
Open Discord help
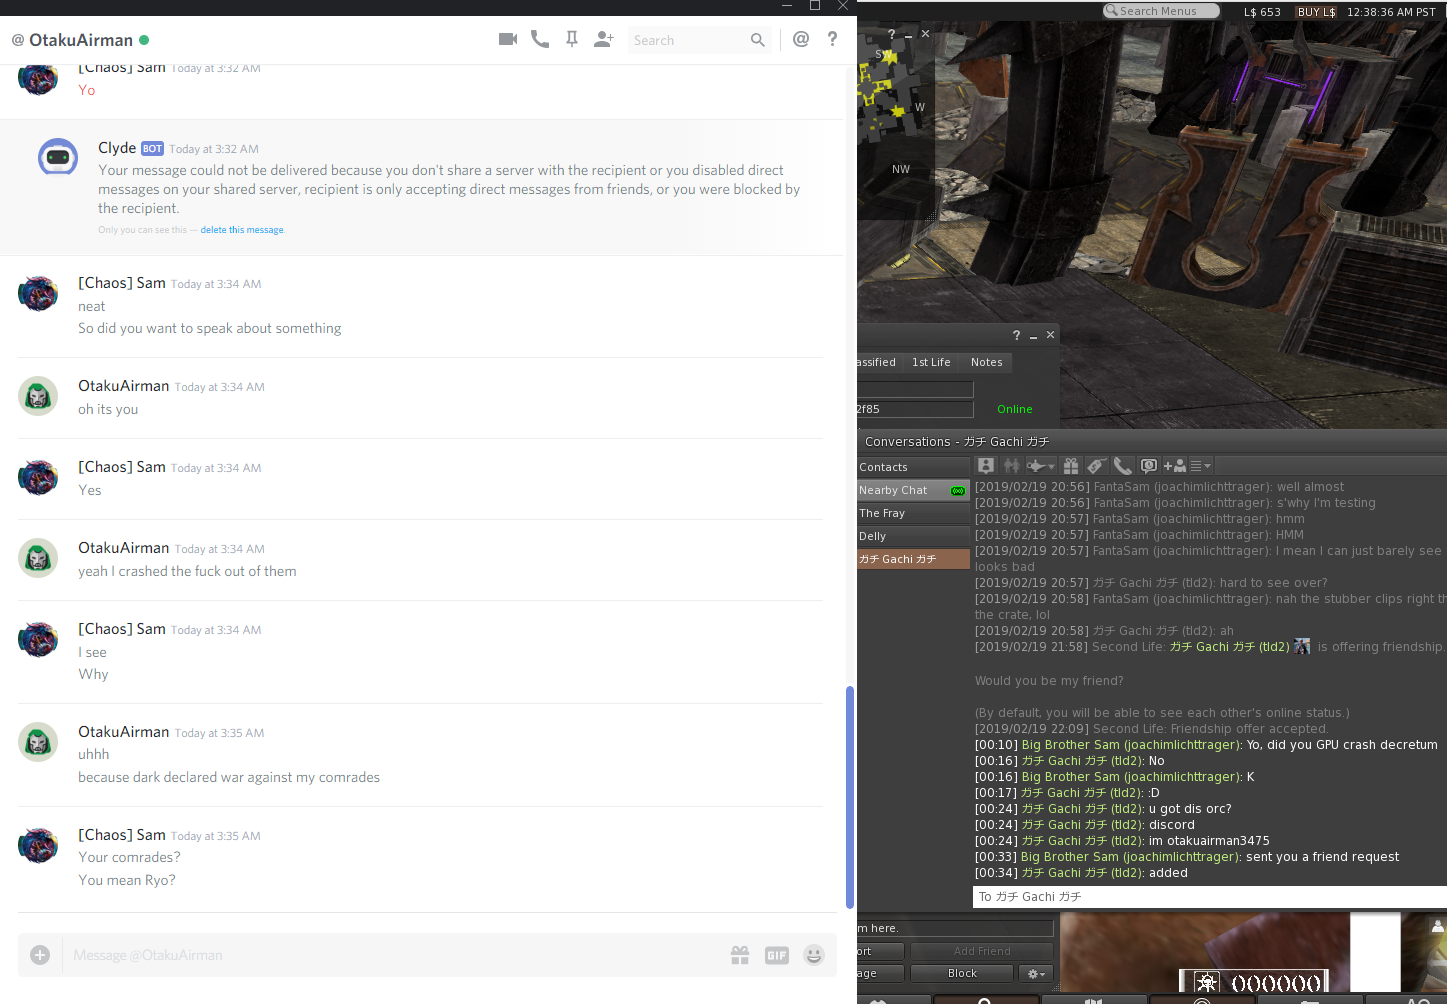(832, 39)
